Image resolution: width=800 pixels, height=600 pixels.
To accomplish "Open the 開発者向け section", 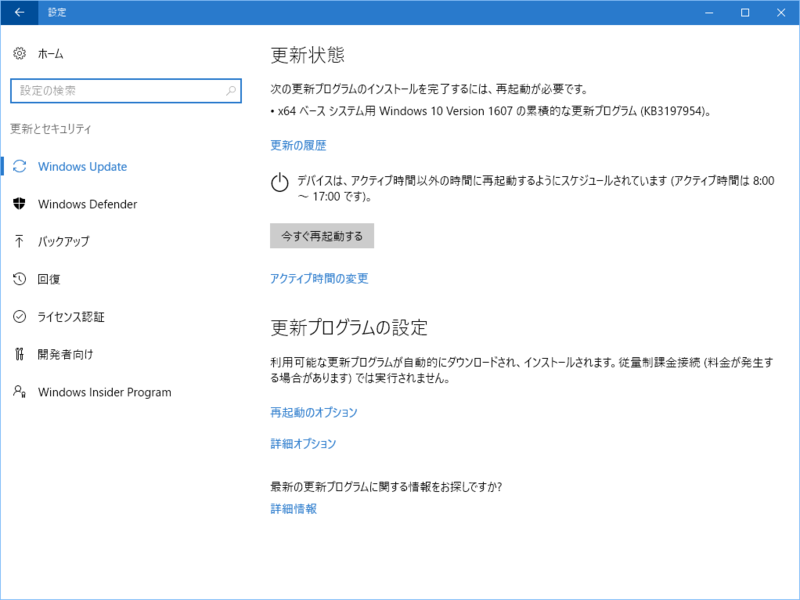I will click(65, 354).
